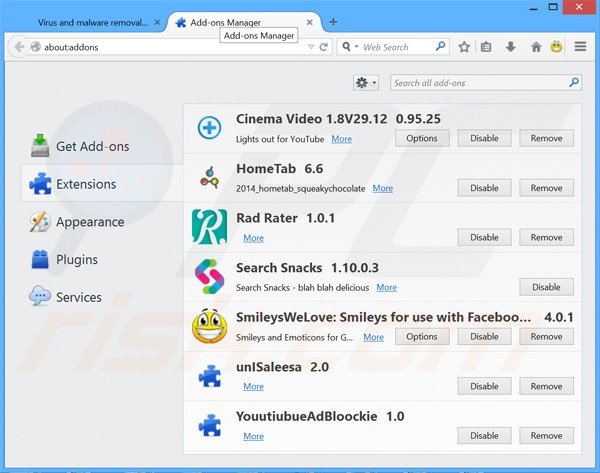
Task: Open the Appearance category
Action: click(102, 222)
